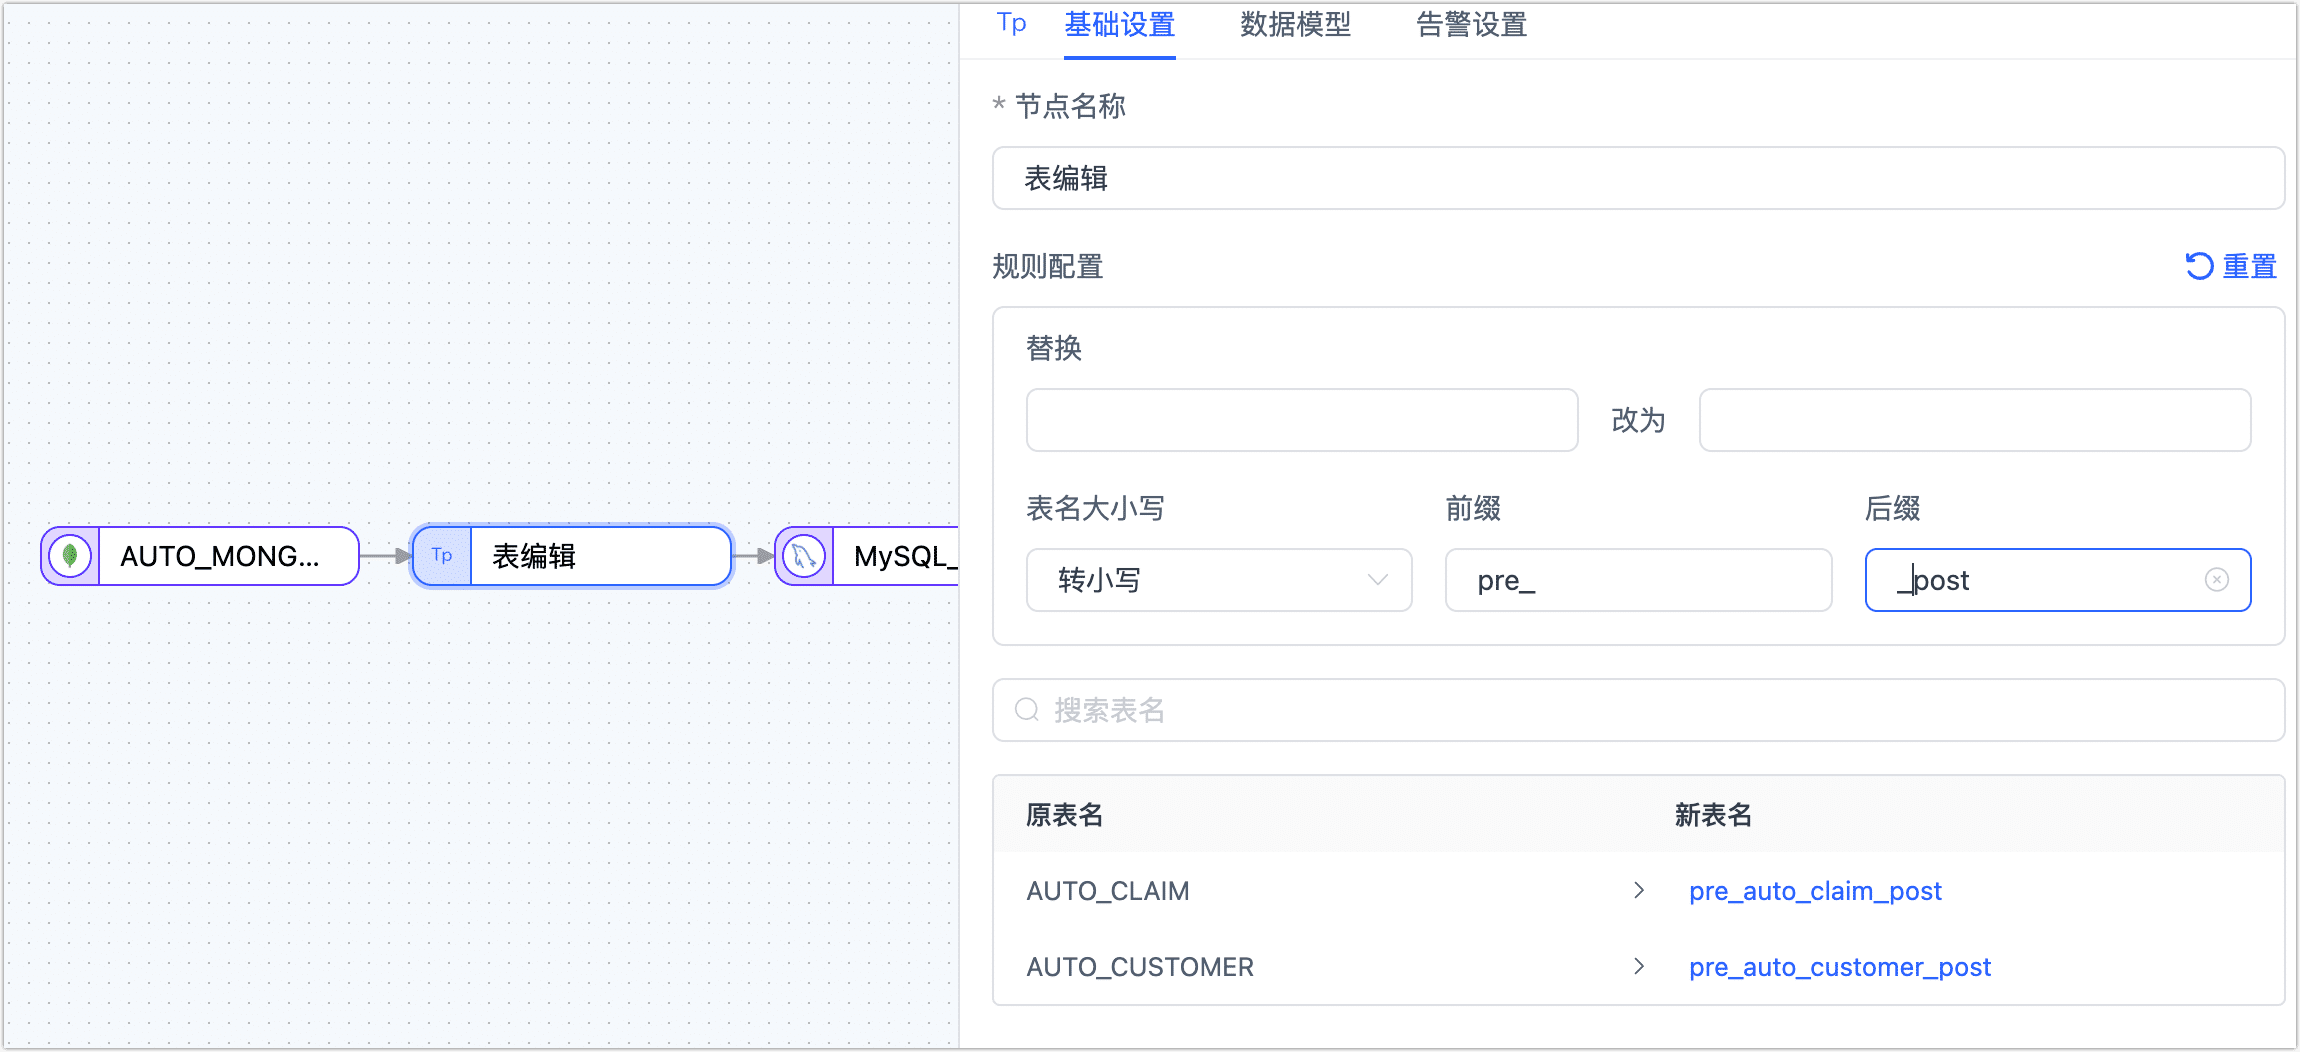Click the 重置 reset circular arrow icon
Image resolution: width=2300 pixels, height=1052 pixels.
2199,266
